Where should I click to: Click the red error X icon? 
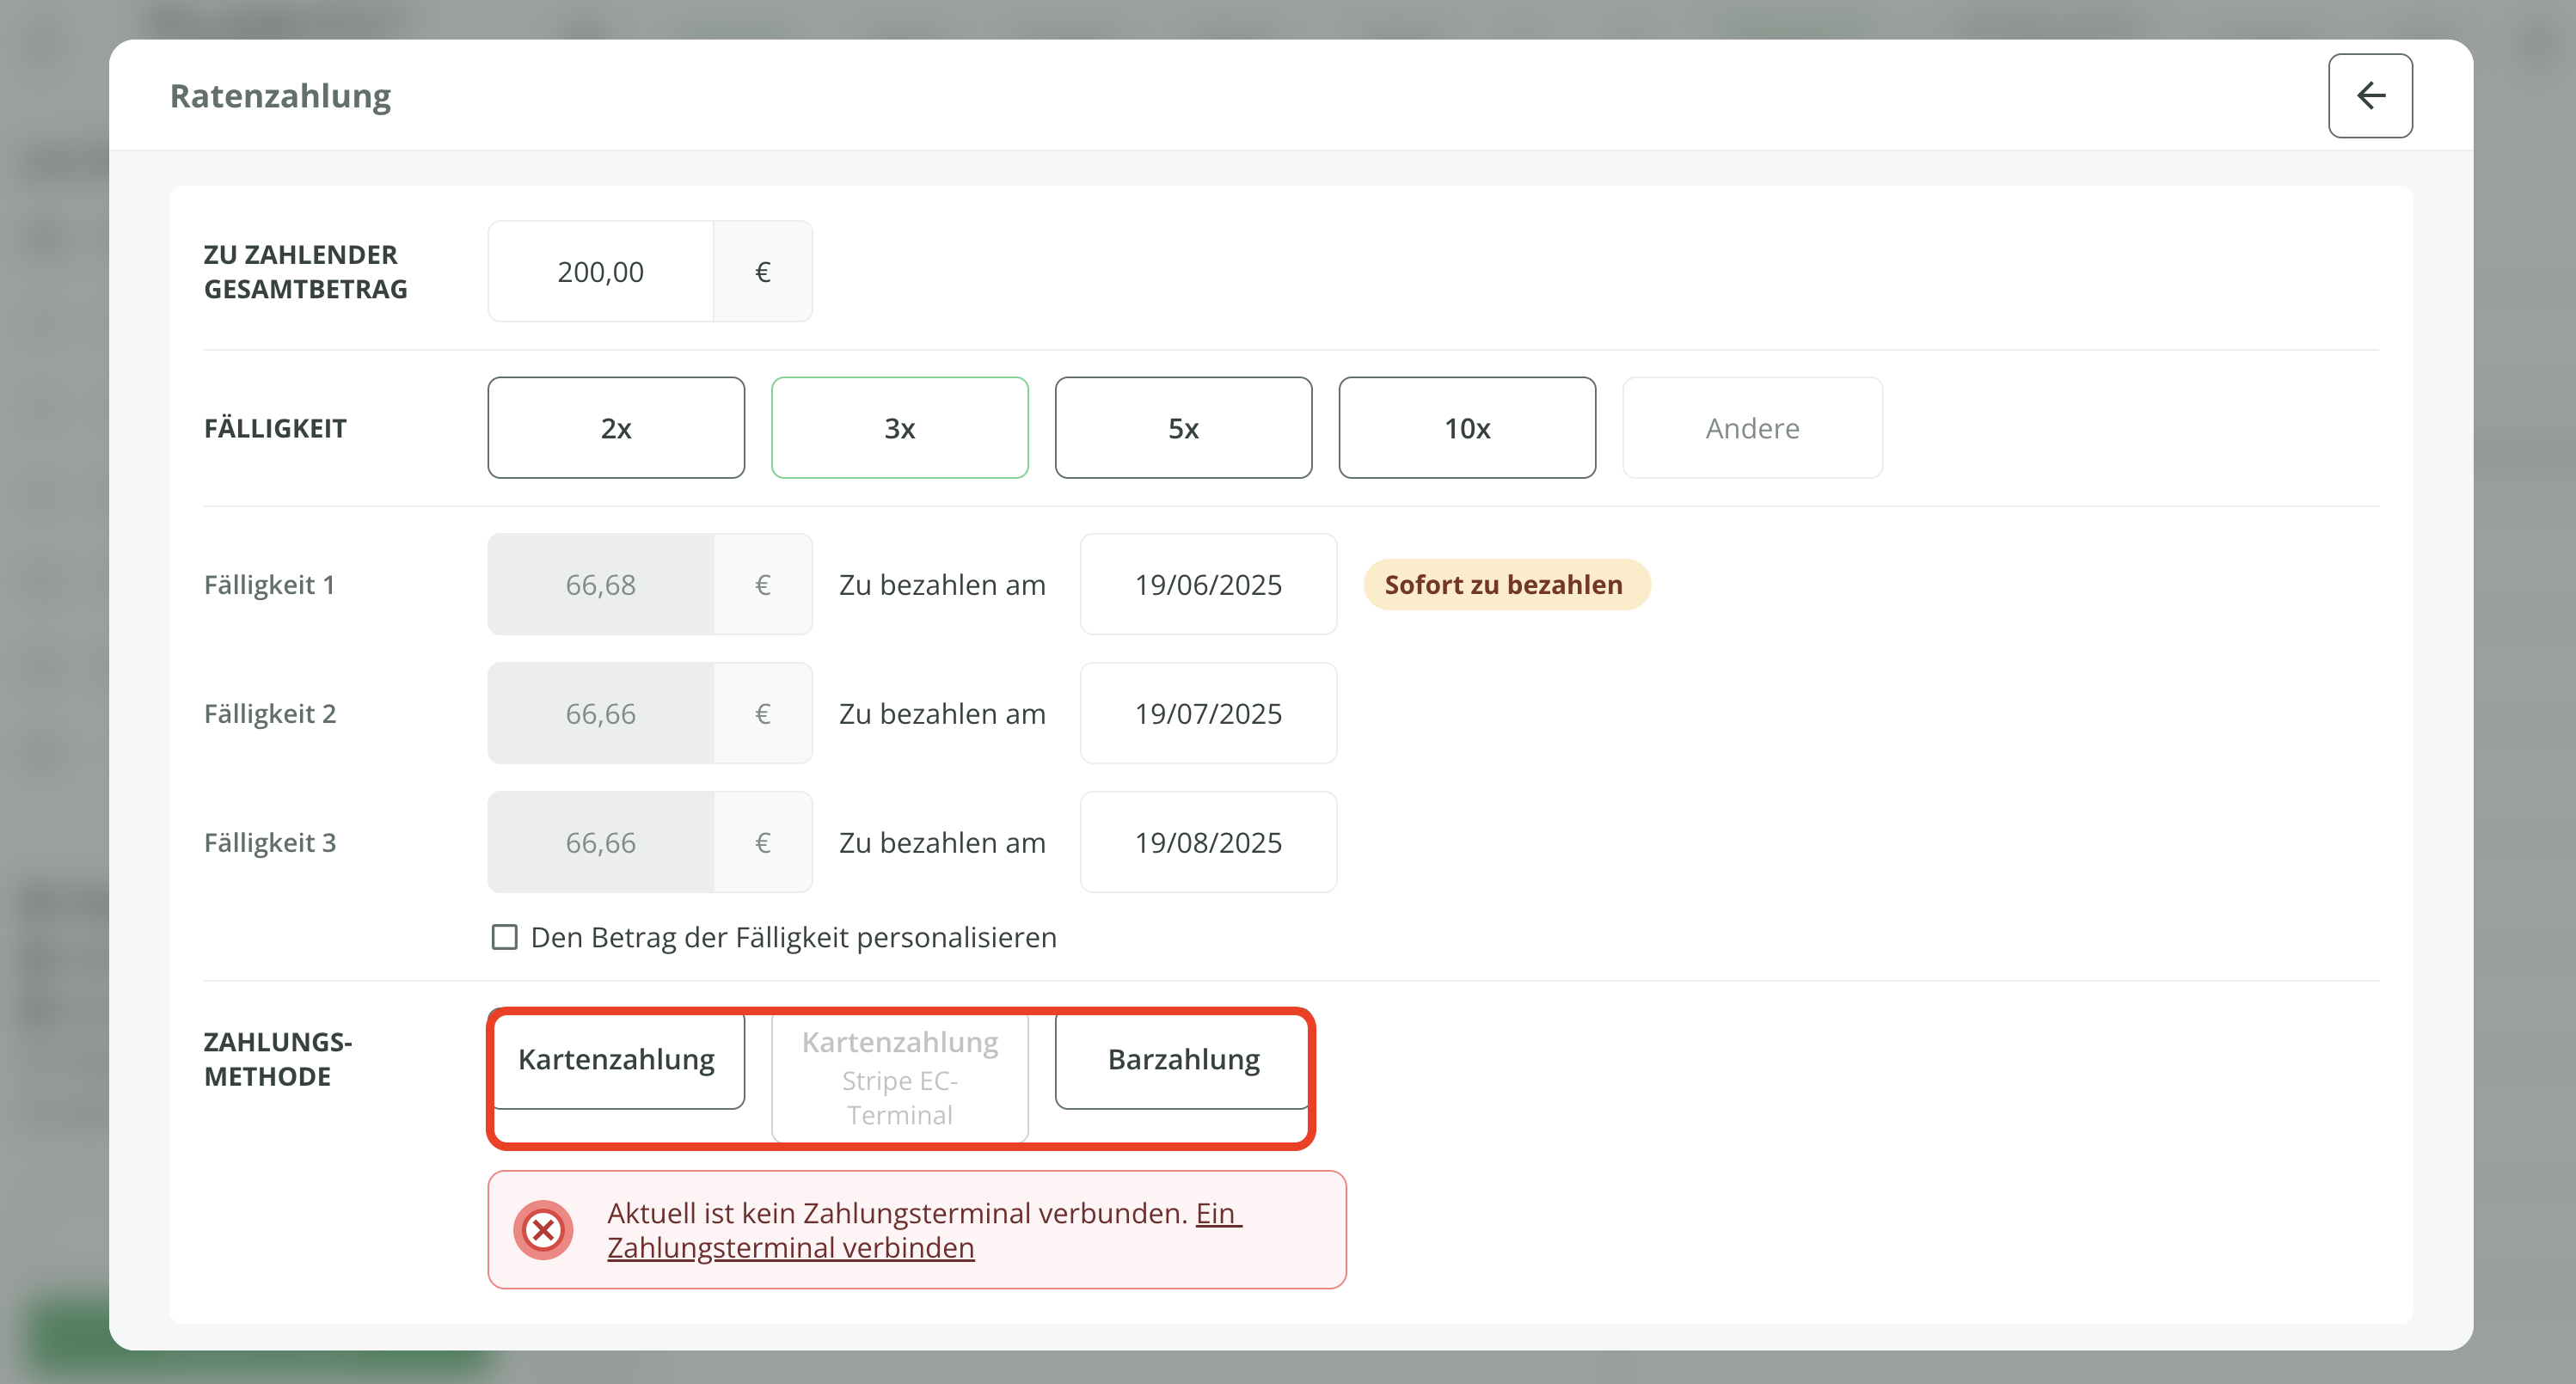click(543, 1229)
